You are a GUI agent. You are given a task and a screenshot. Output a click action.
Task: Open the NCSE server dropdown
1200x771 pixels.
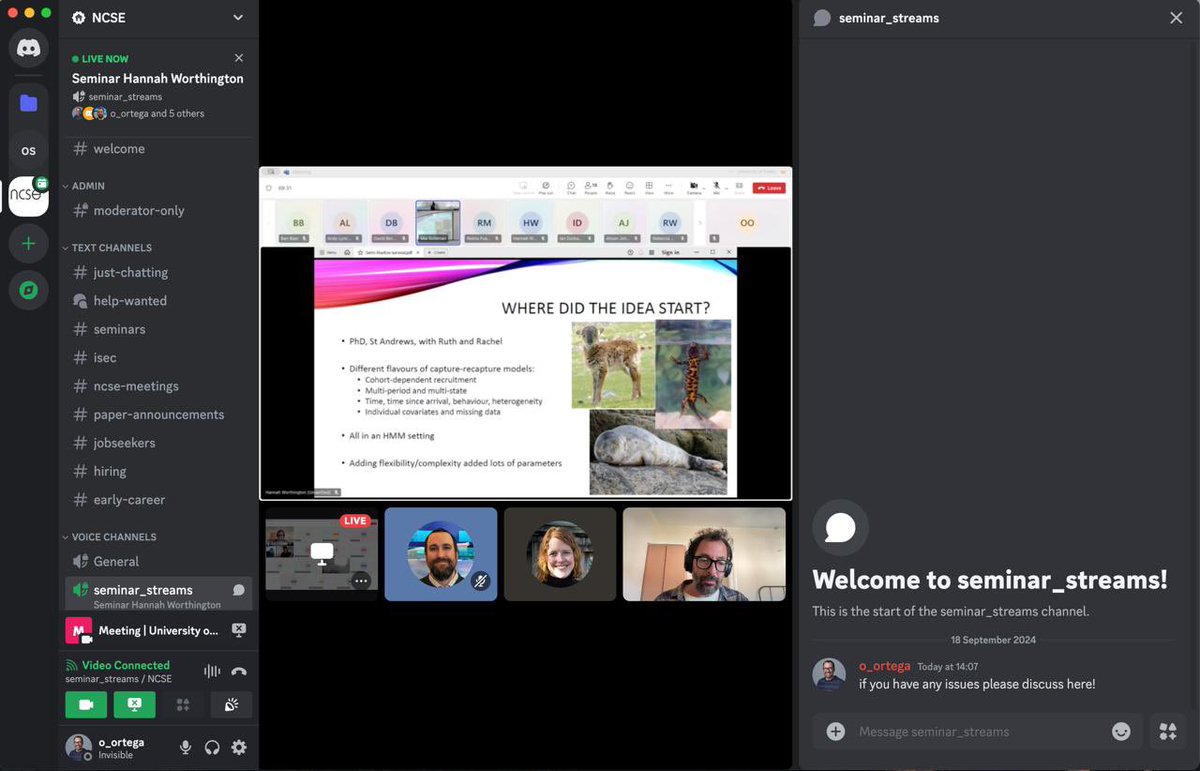pos(238,17)
